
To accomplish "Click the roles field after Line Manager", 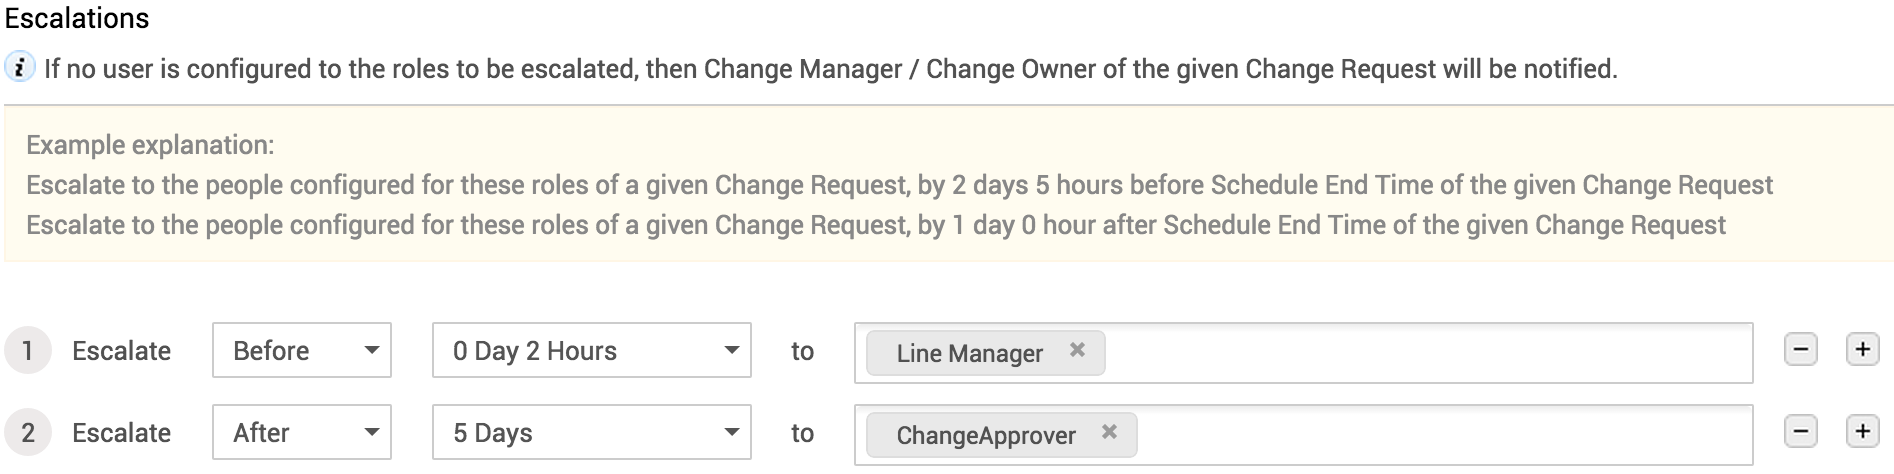I will (x=1420, y=352).
